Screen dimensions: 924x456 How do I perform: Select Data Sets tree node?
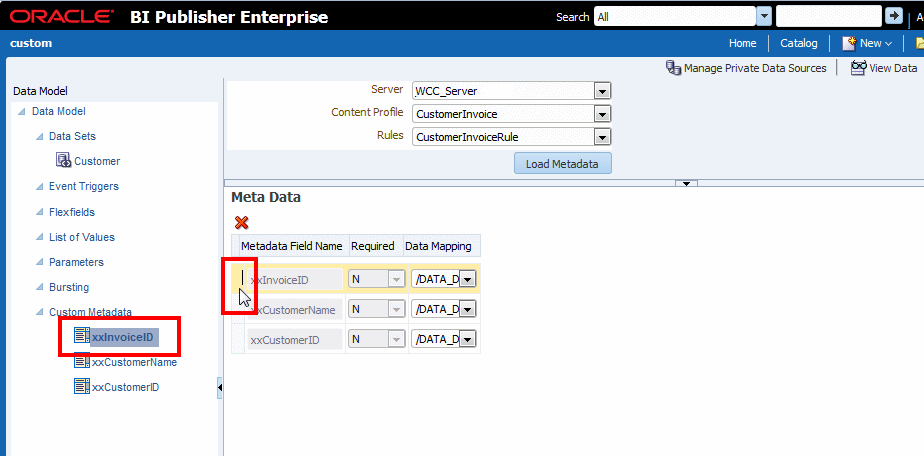point(72,136)
